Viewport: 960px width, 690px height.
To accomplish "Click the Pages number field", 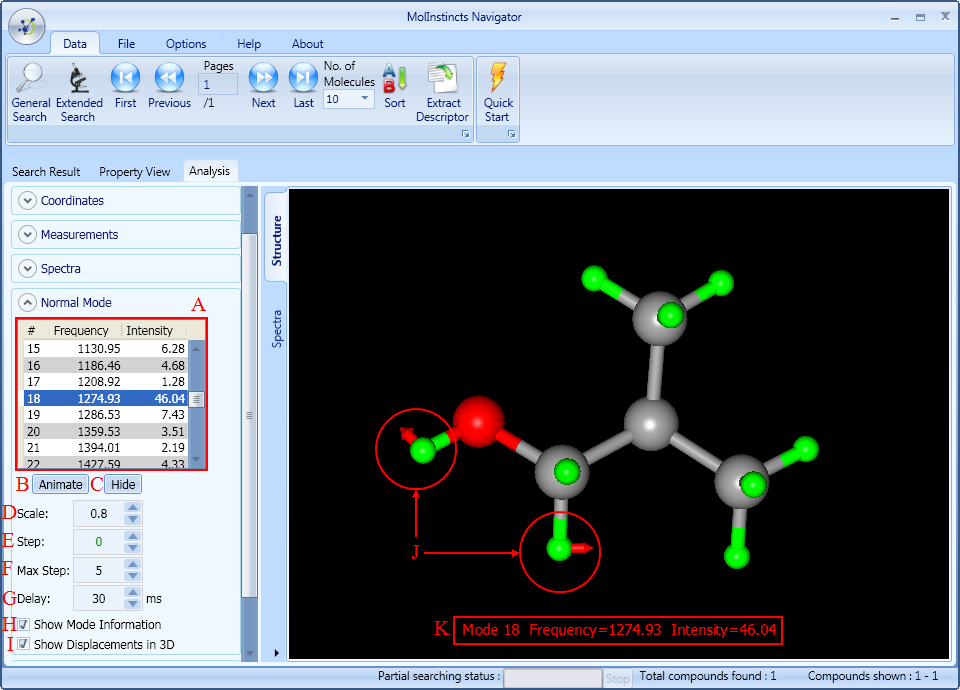I will [218, 84].
